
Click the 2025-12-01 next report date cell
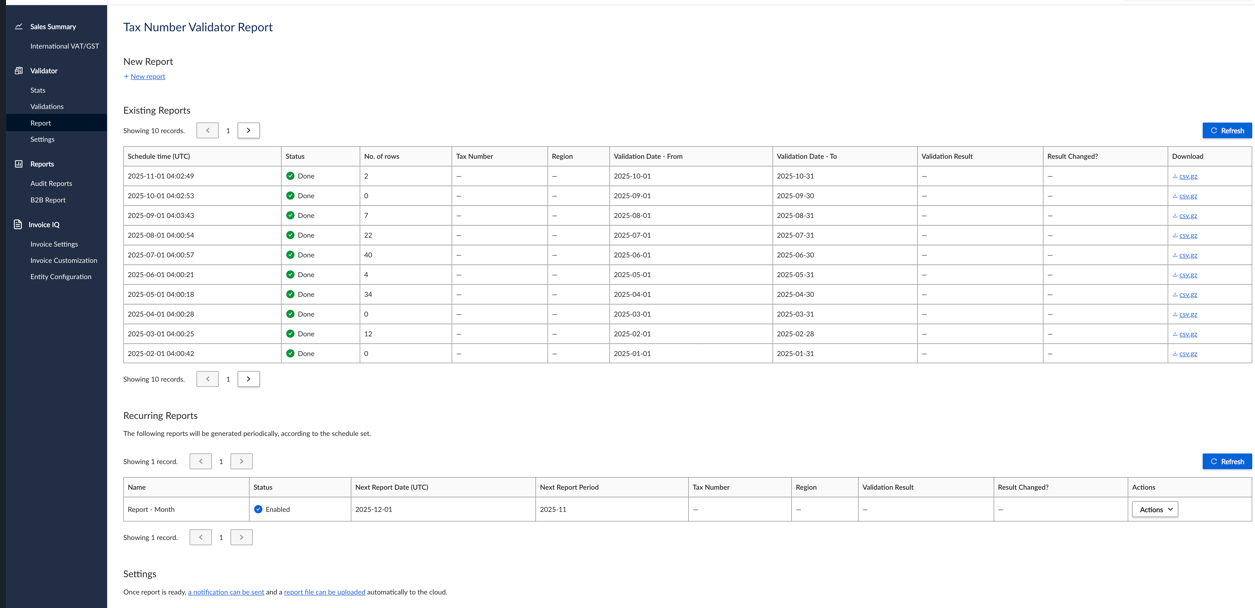[x=443, y=509]
